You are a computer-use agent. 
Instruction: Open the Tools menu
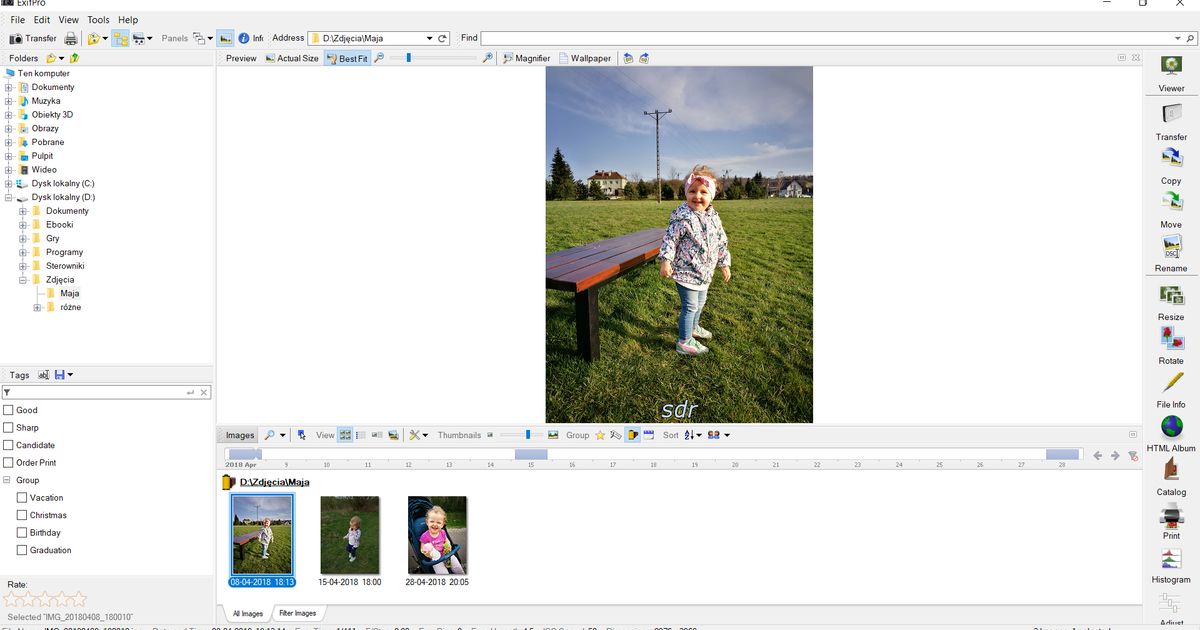(x=98, y=20)
